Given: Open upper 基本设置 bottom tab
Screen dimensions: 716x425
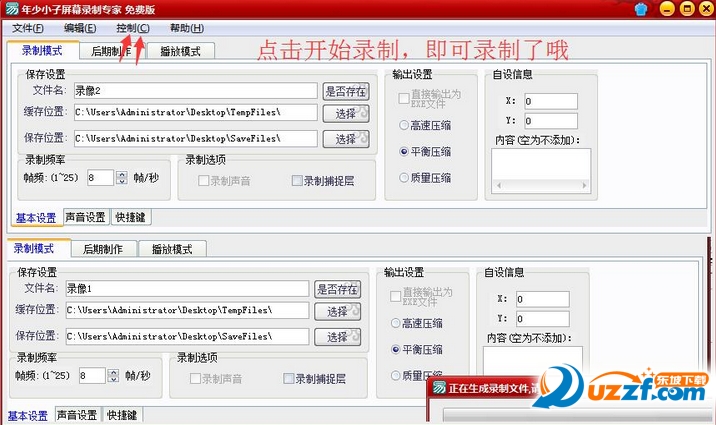Looking at the screenshot, I should click(x=37, y=218).
